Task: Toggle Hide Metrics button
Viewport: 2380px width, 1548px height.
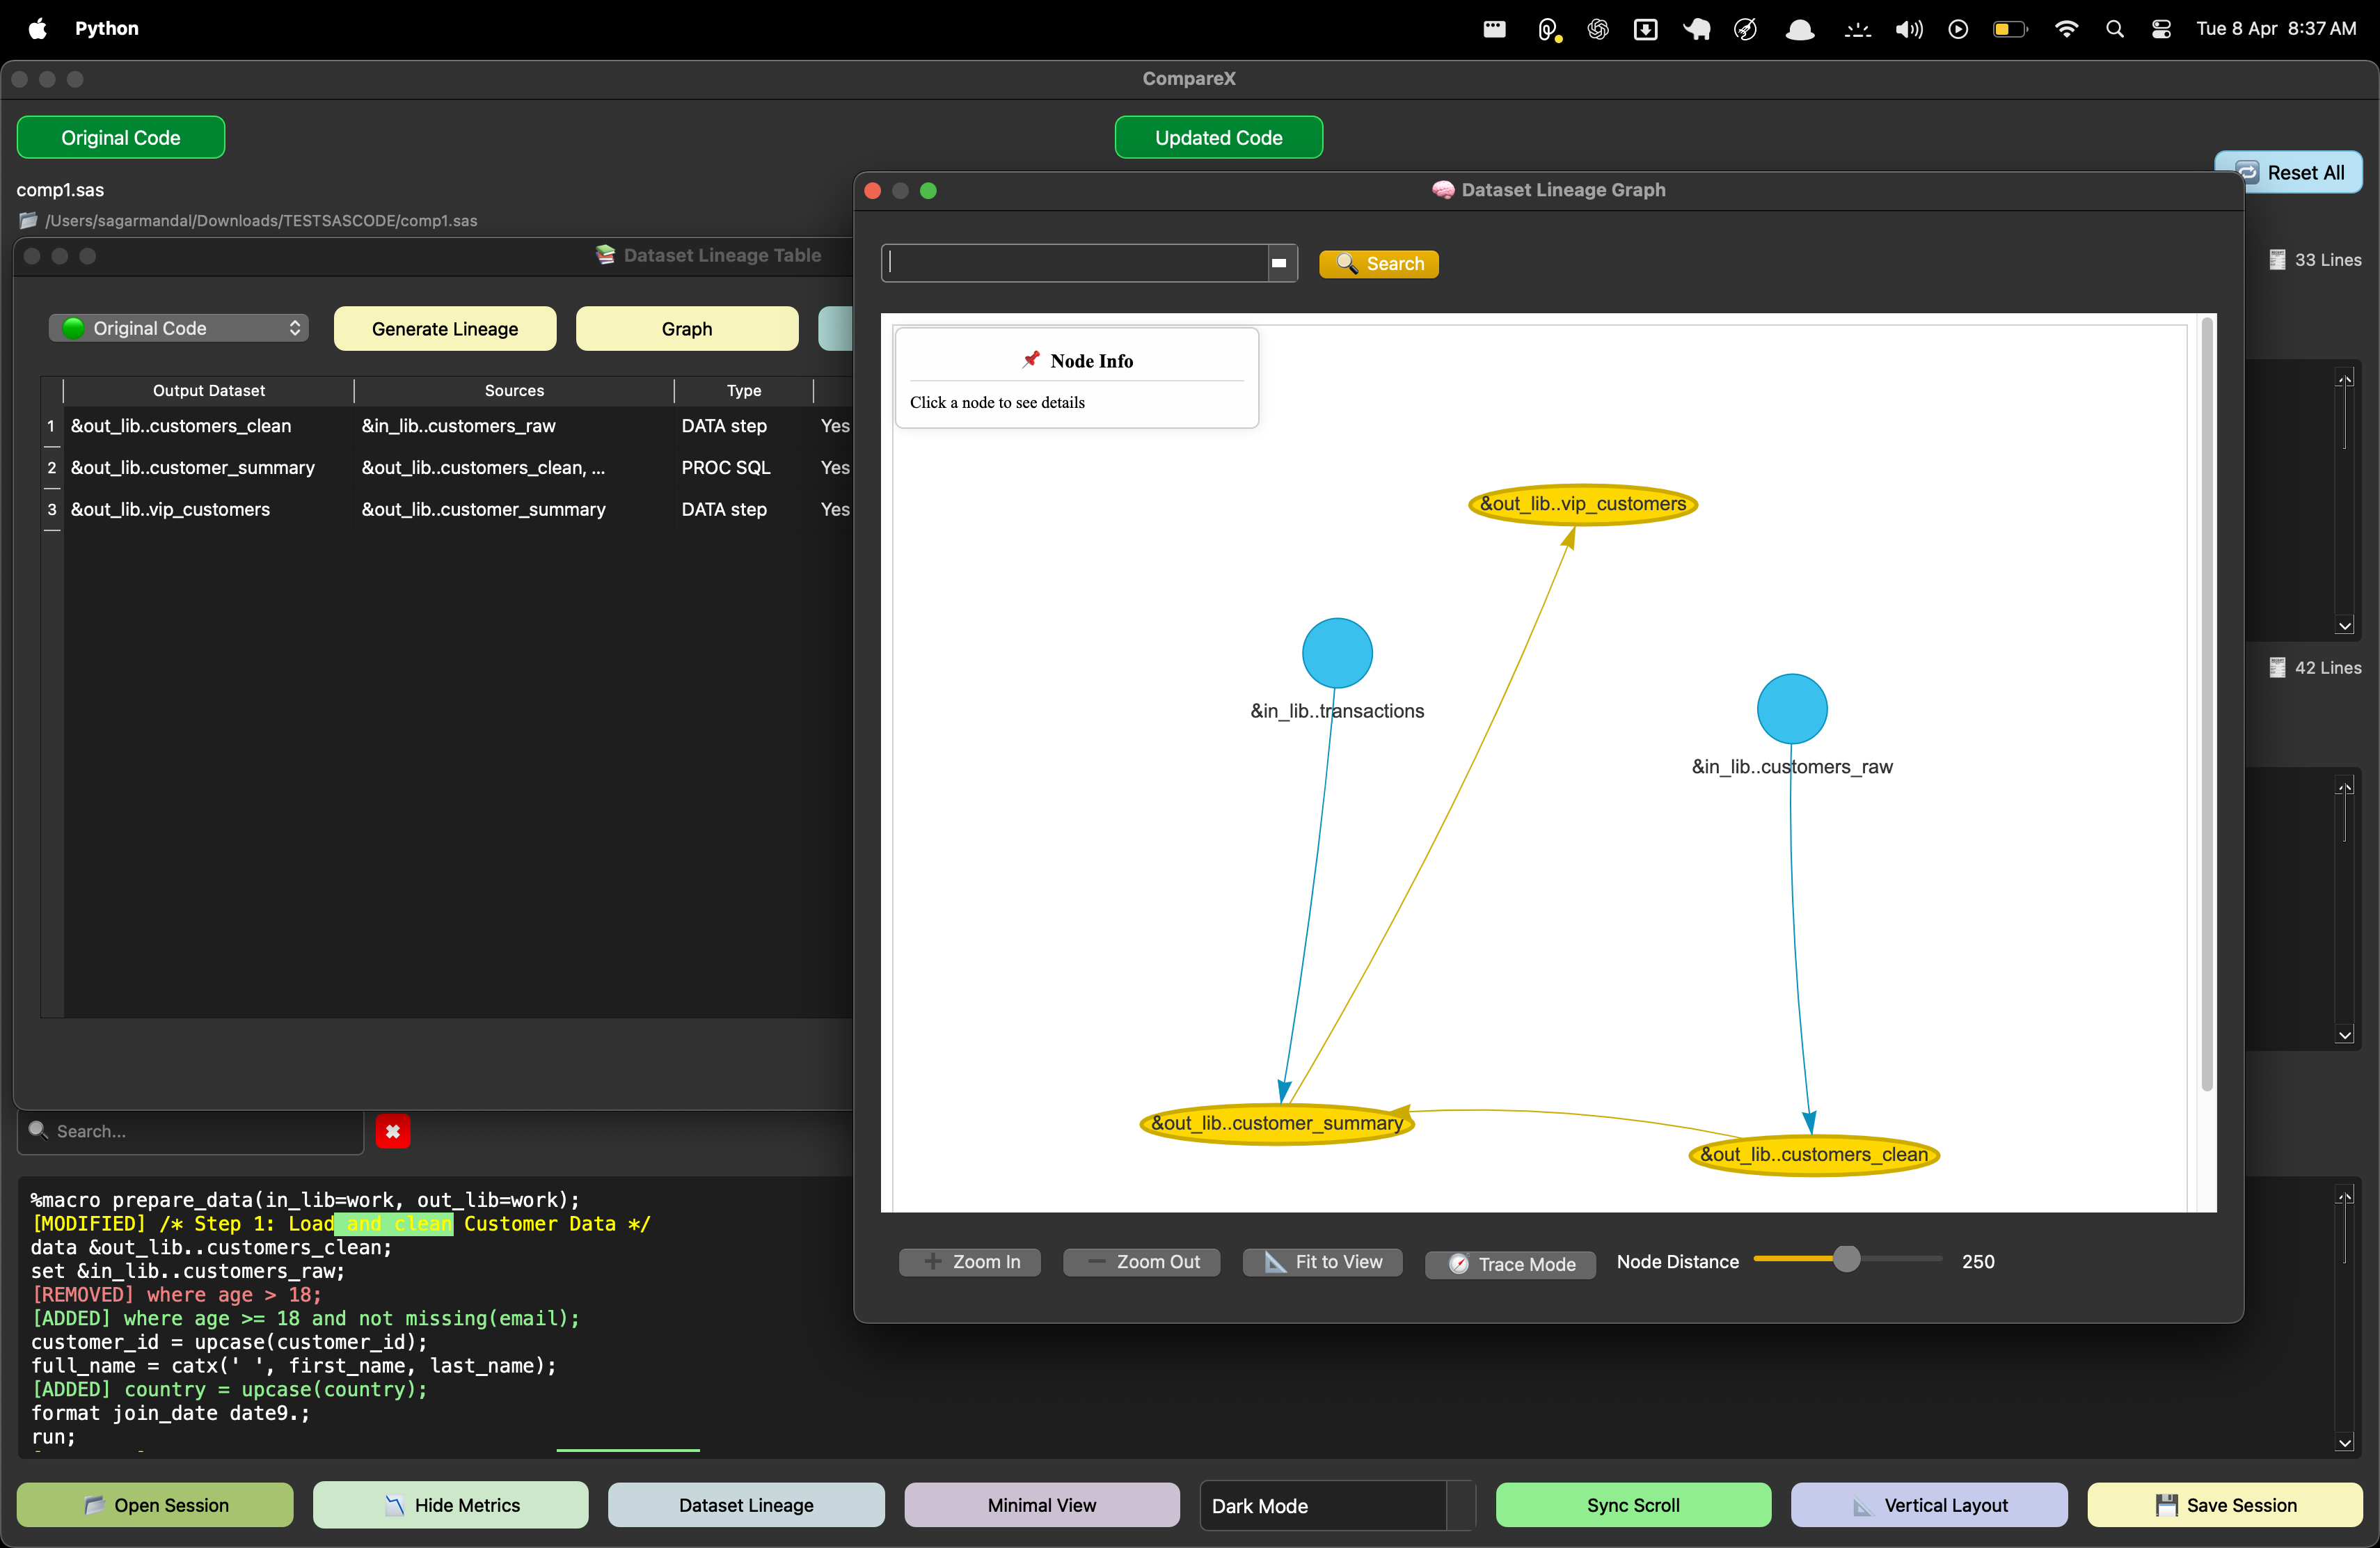Action: pyautogui.click(x=450, y=1505)
